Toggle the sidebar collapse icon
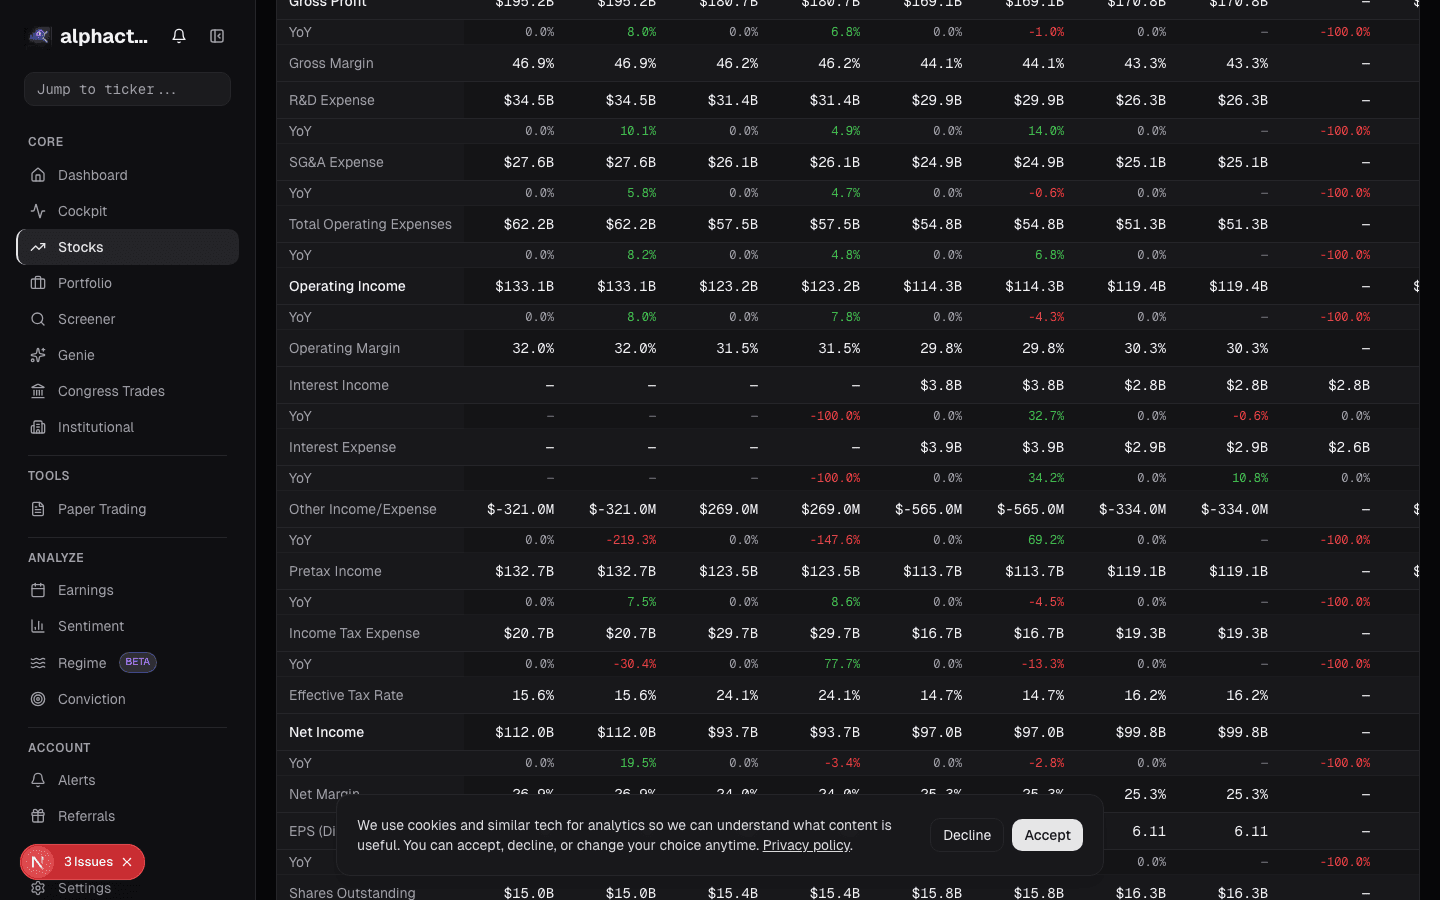 [x=217, y=35]
